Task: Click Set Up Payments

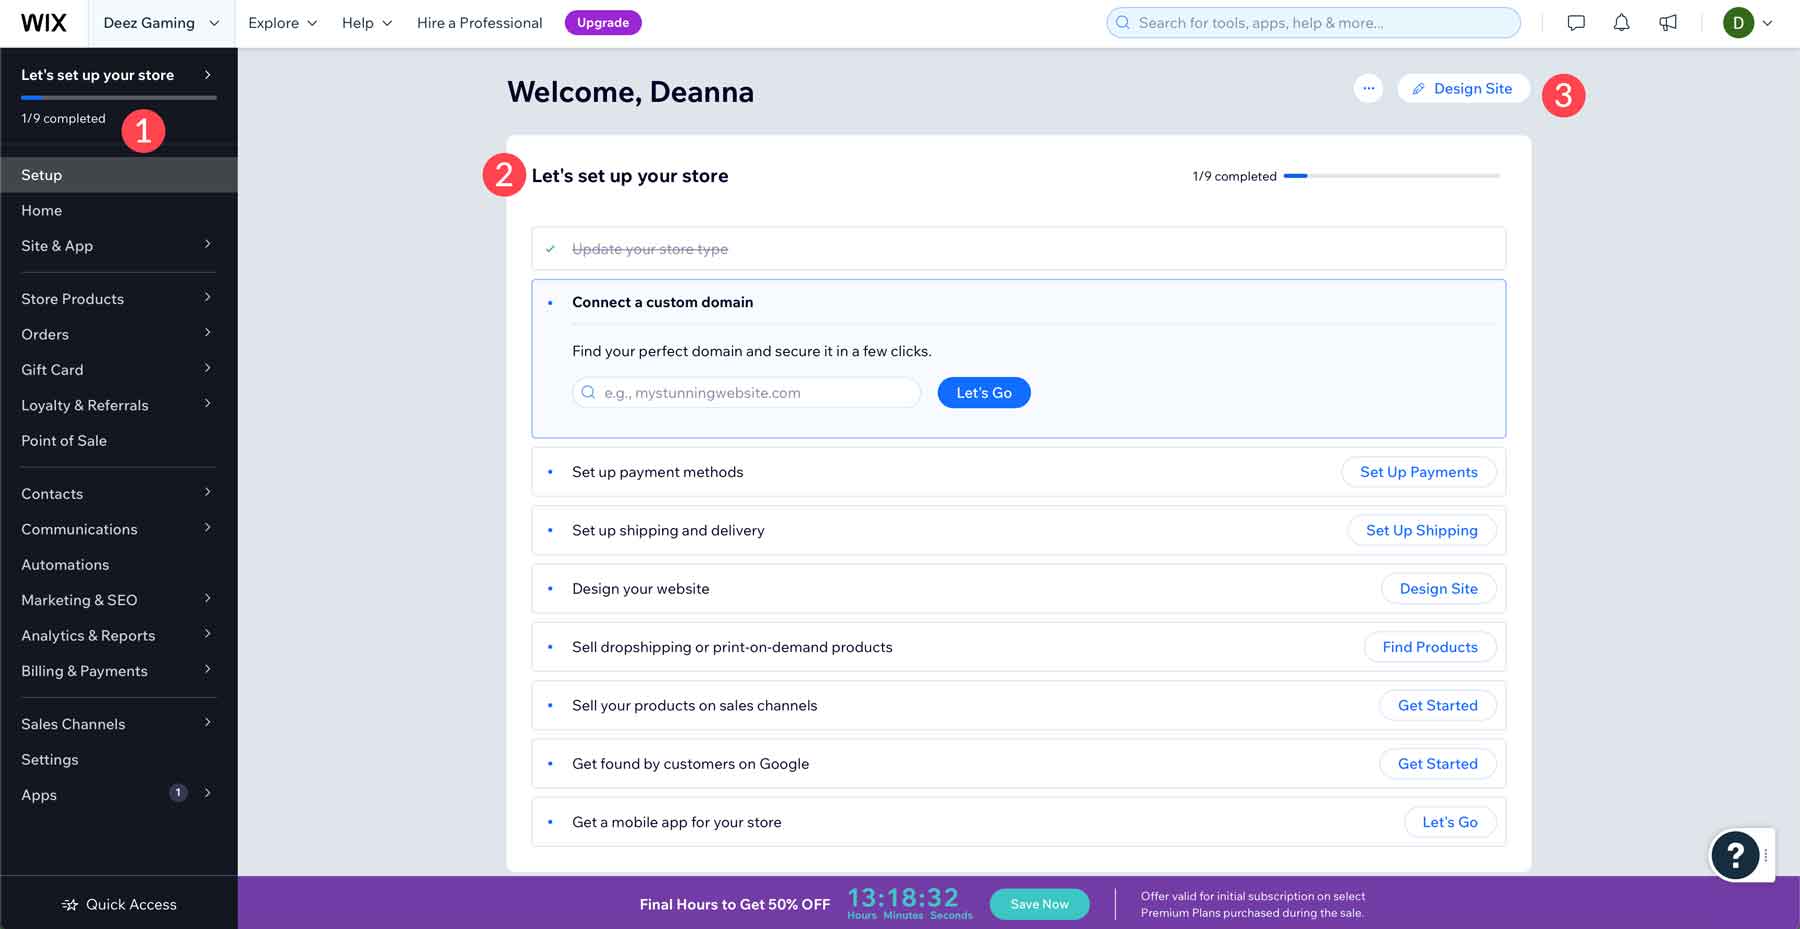Action: (x=1419, y=471)
